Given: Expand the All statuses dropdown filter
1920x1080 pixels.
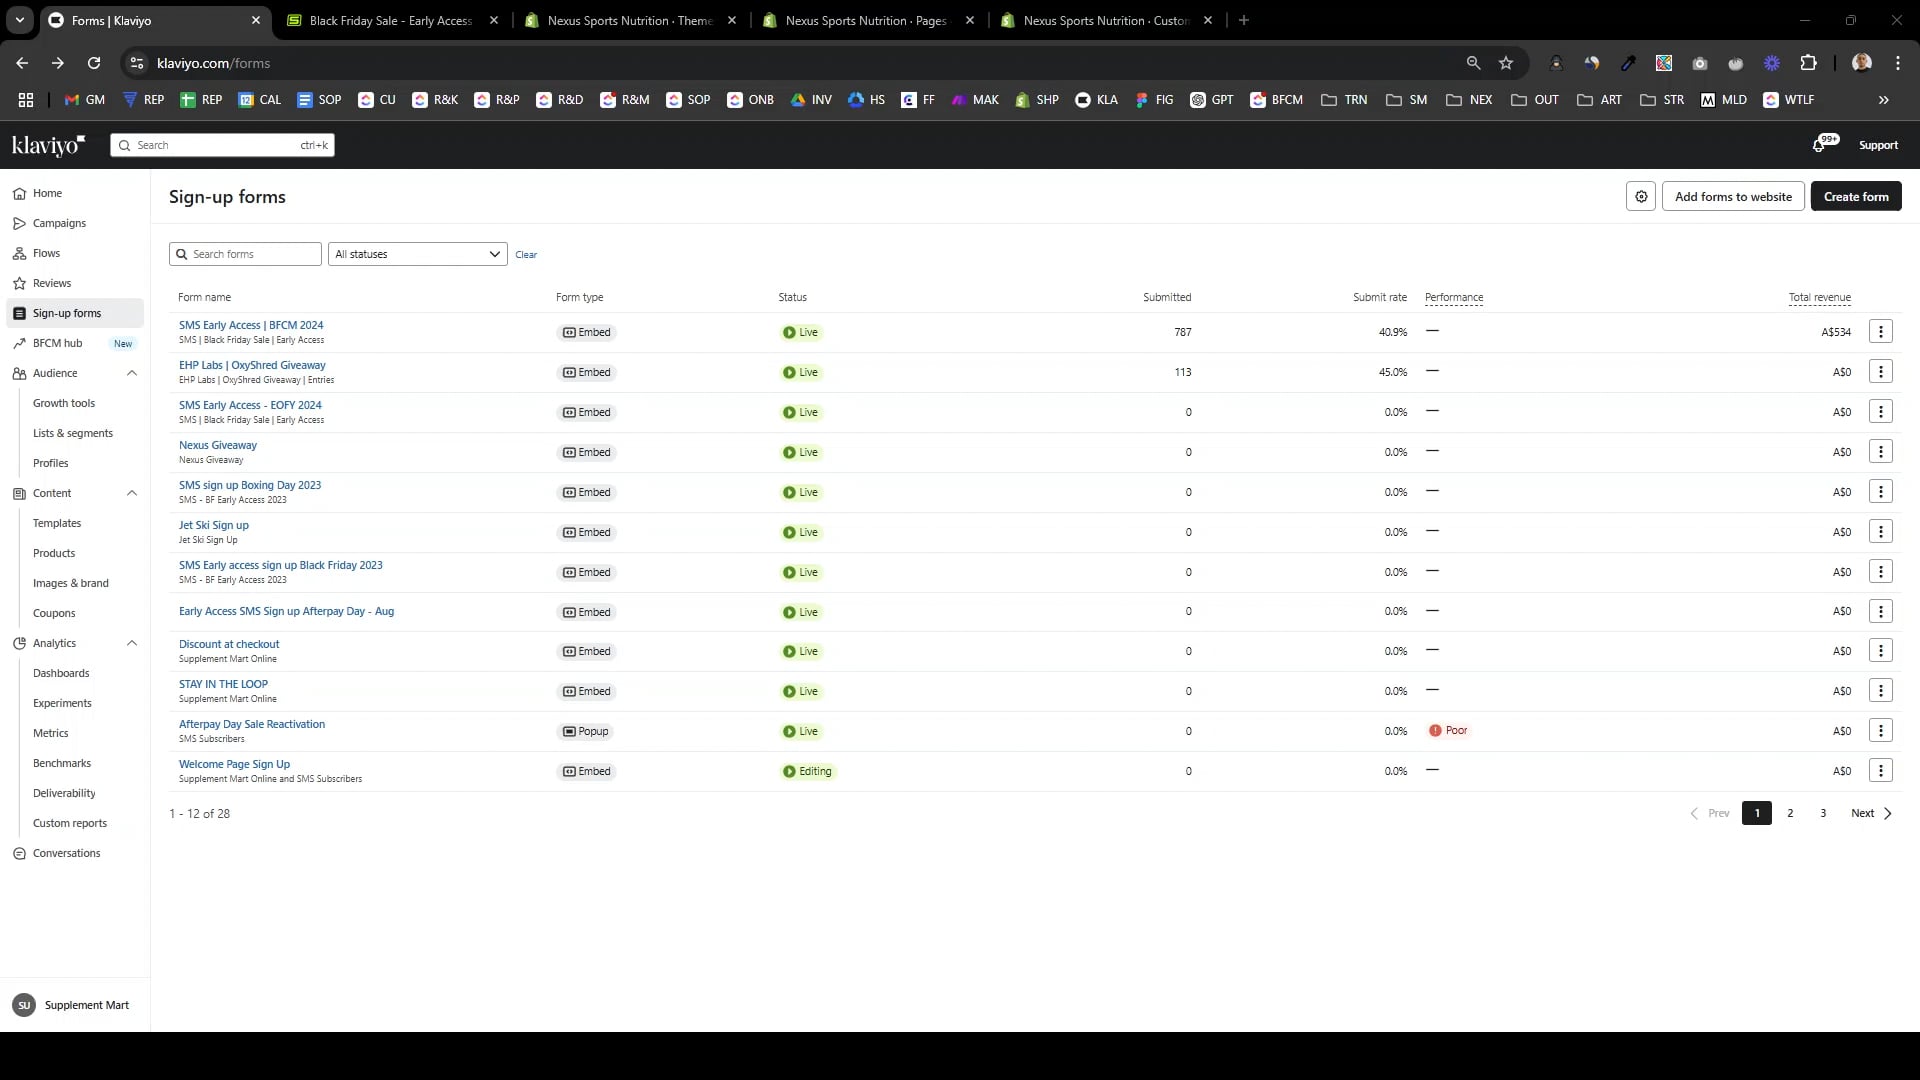Looking at the screenshot, I should 415,253.
